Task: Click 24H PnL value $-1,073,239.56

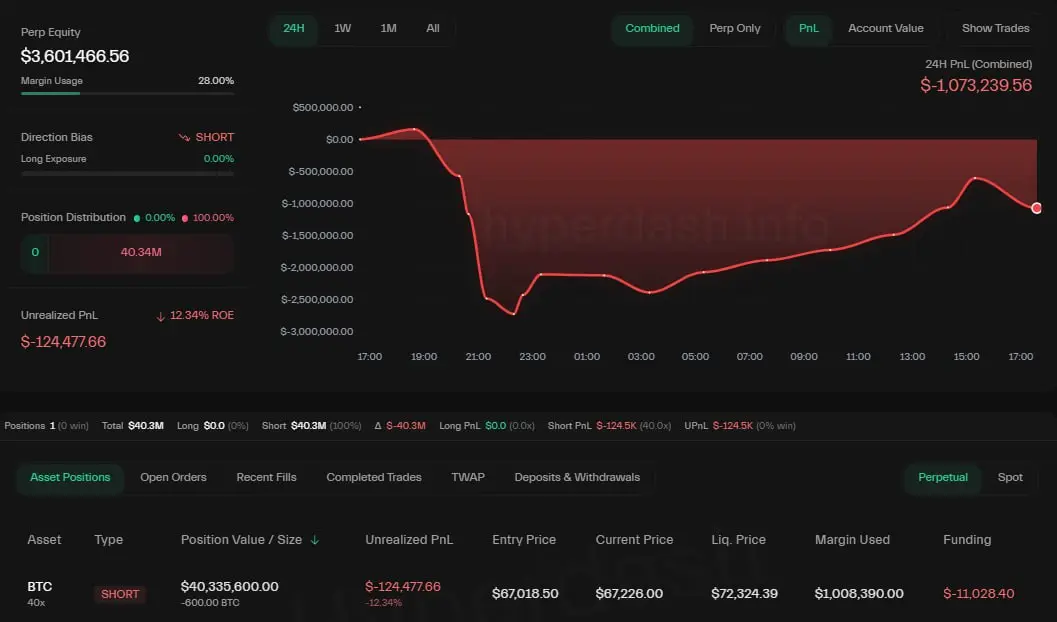Action: click(976, 86)
